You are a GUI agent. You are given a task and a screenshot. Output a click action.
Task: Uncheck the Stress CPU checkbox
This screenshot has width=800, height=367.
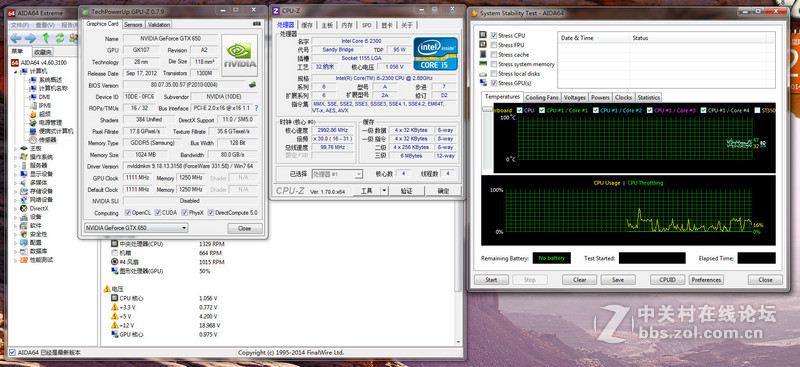pos(493,35)
